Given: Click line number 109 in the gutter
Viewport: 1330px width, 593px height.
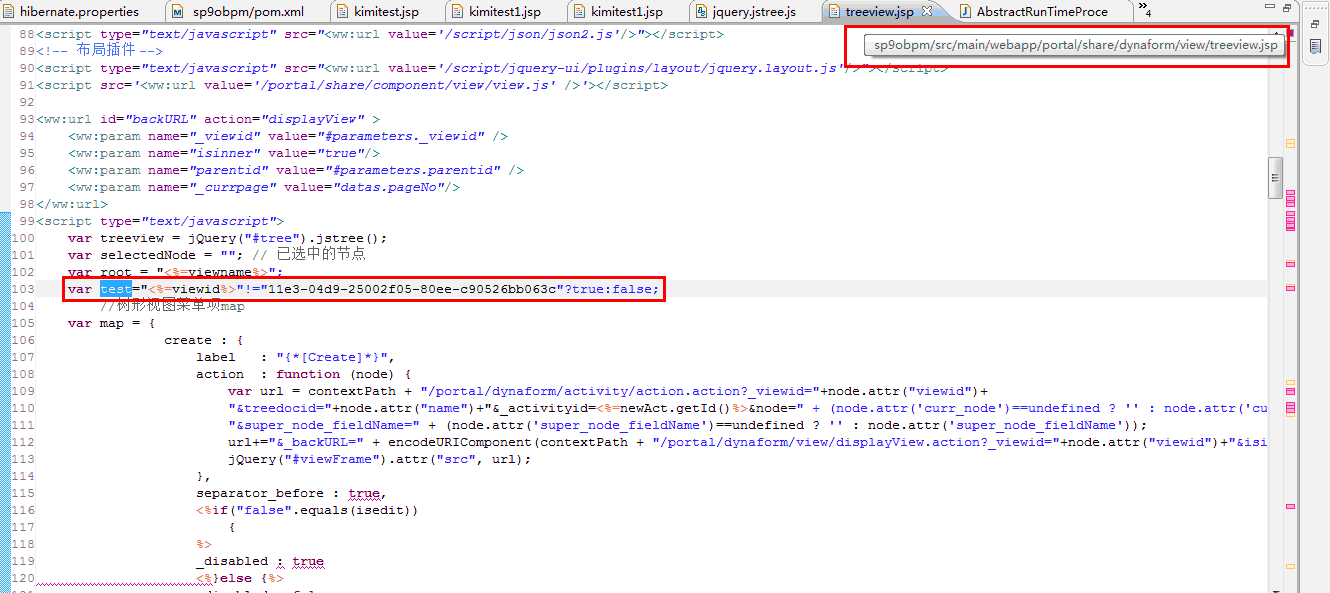Looking at the screenshot, I should pyautogui.click(x=23, y=391).
